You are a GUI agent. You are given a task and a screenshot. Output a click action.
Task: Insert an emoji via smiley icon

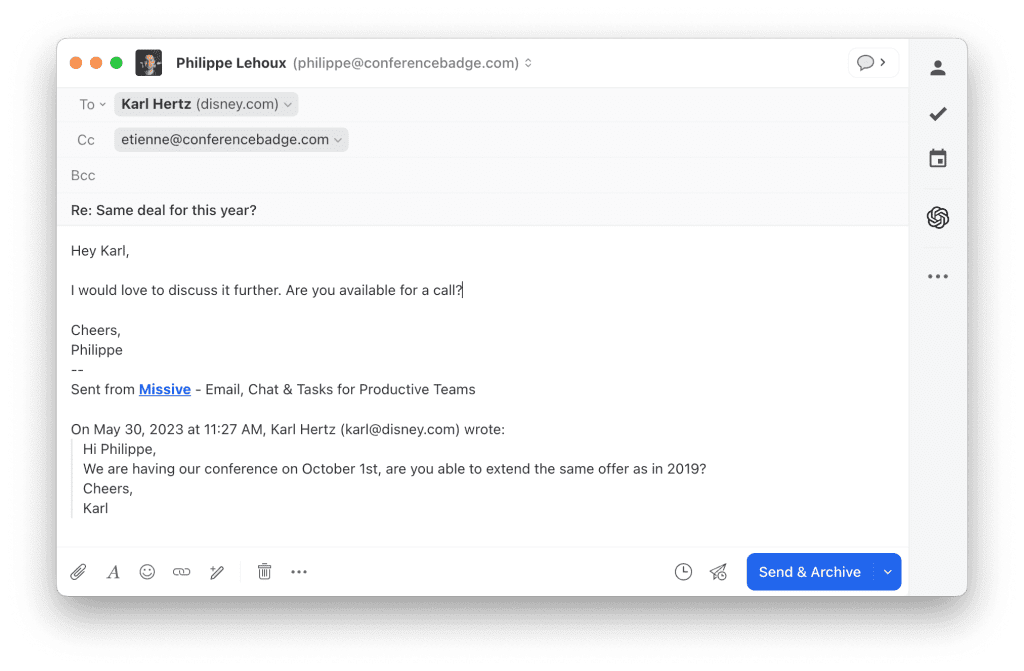click(147, 572)
